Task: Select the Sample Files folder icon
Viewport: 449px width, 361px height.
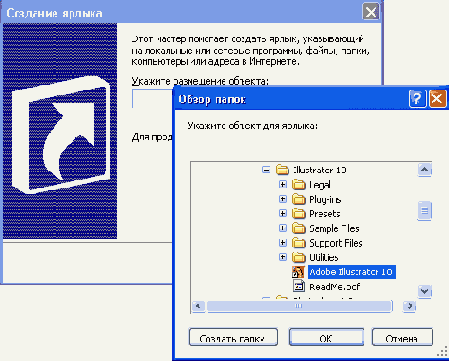Action: coord(299,228)
